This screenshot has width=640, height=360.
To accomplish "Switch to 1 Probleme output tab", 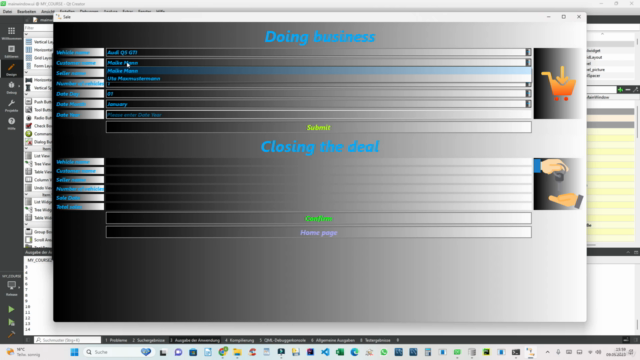I will pyautogui.click(x=117, y=340).
